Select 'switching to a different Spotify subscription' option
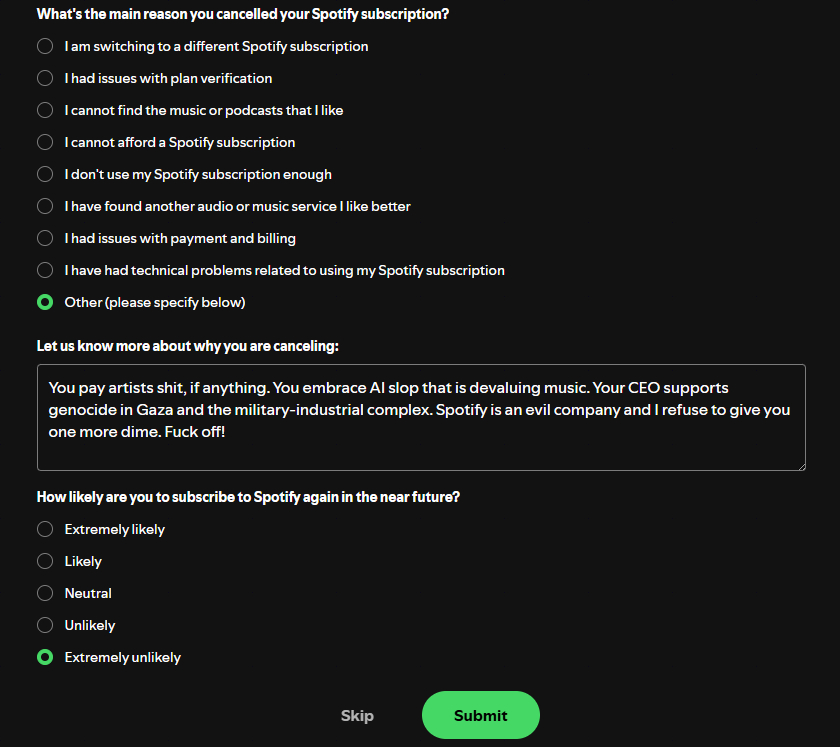Viewport: 840px width, 747px height. [45, 46]
